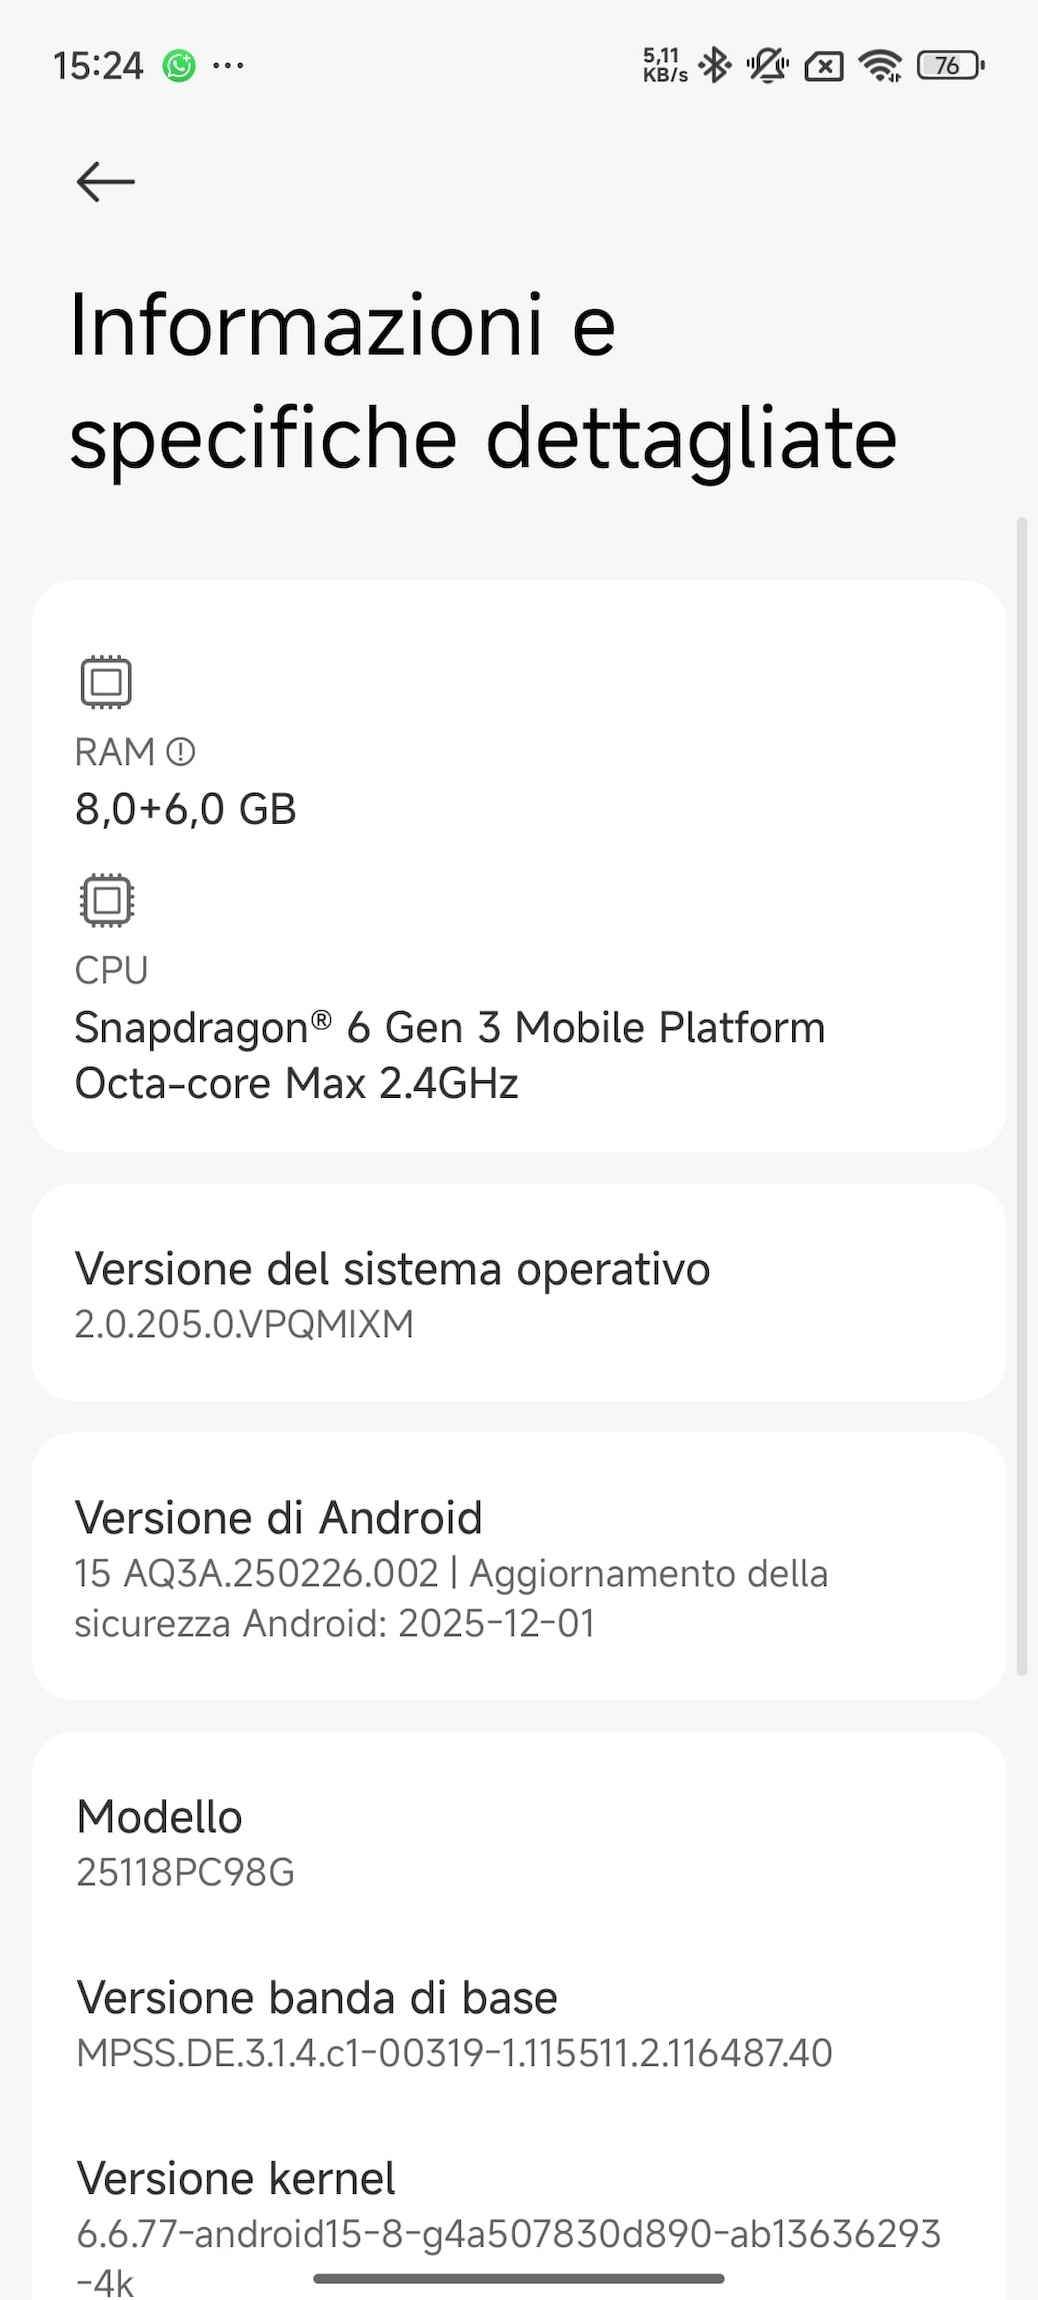Viewport: 1038px width, 2300px height.
Task: Tap the CPU chip icon
Action: click(x=106, y=900)
